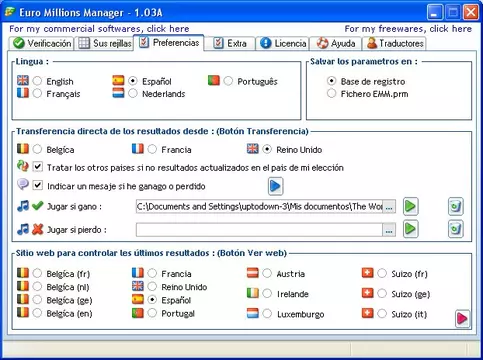Image resolution: width=483 pixels, height=360 pixels.
Task: Click the speech bubble icon beside 'Indicar un mesaje'
Action: (23, 184)
